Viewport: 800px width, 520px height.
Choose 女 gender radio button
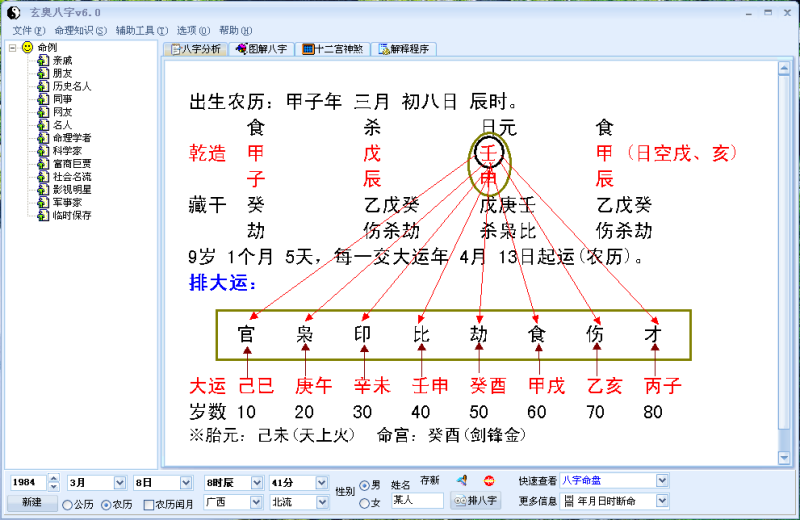(x=364, y=503)
